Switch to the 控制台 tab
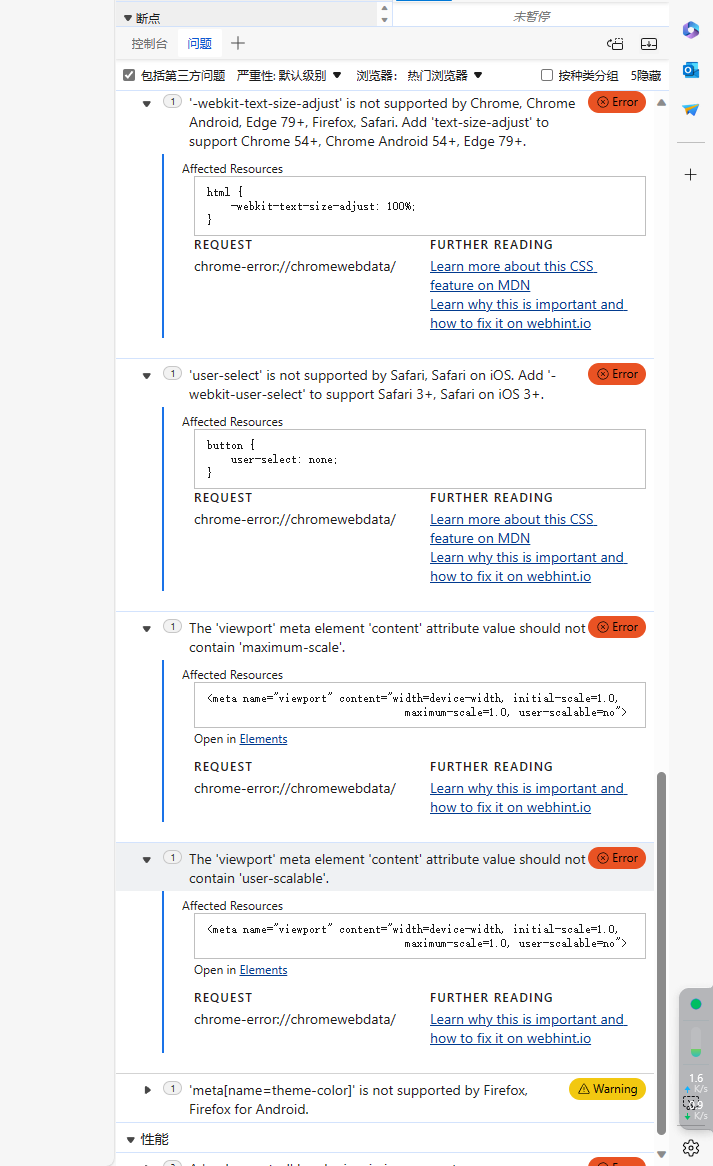713x1166 pixels. point(149,44)
